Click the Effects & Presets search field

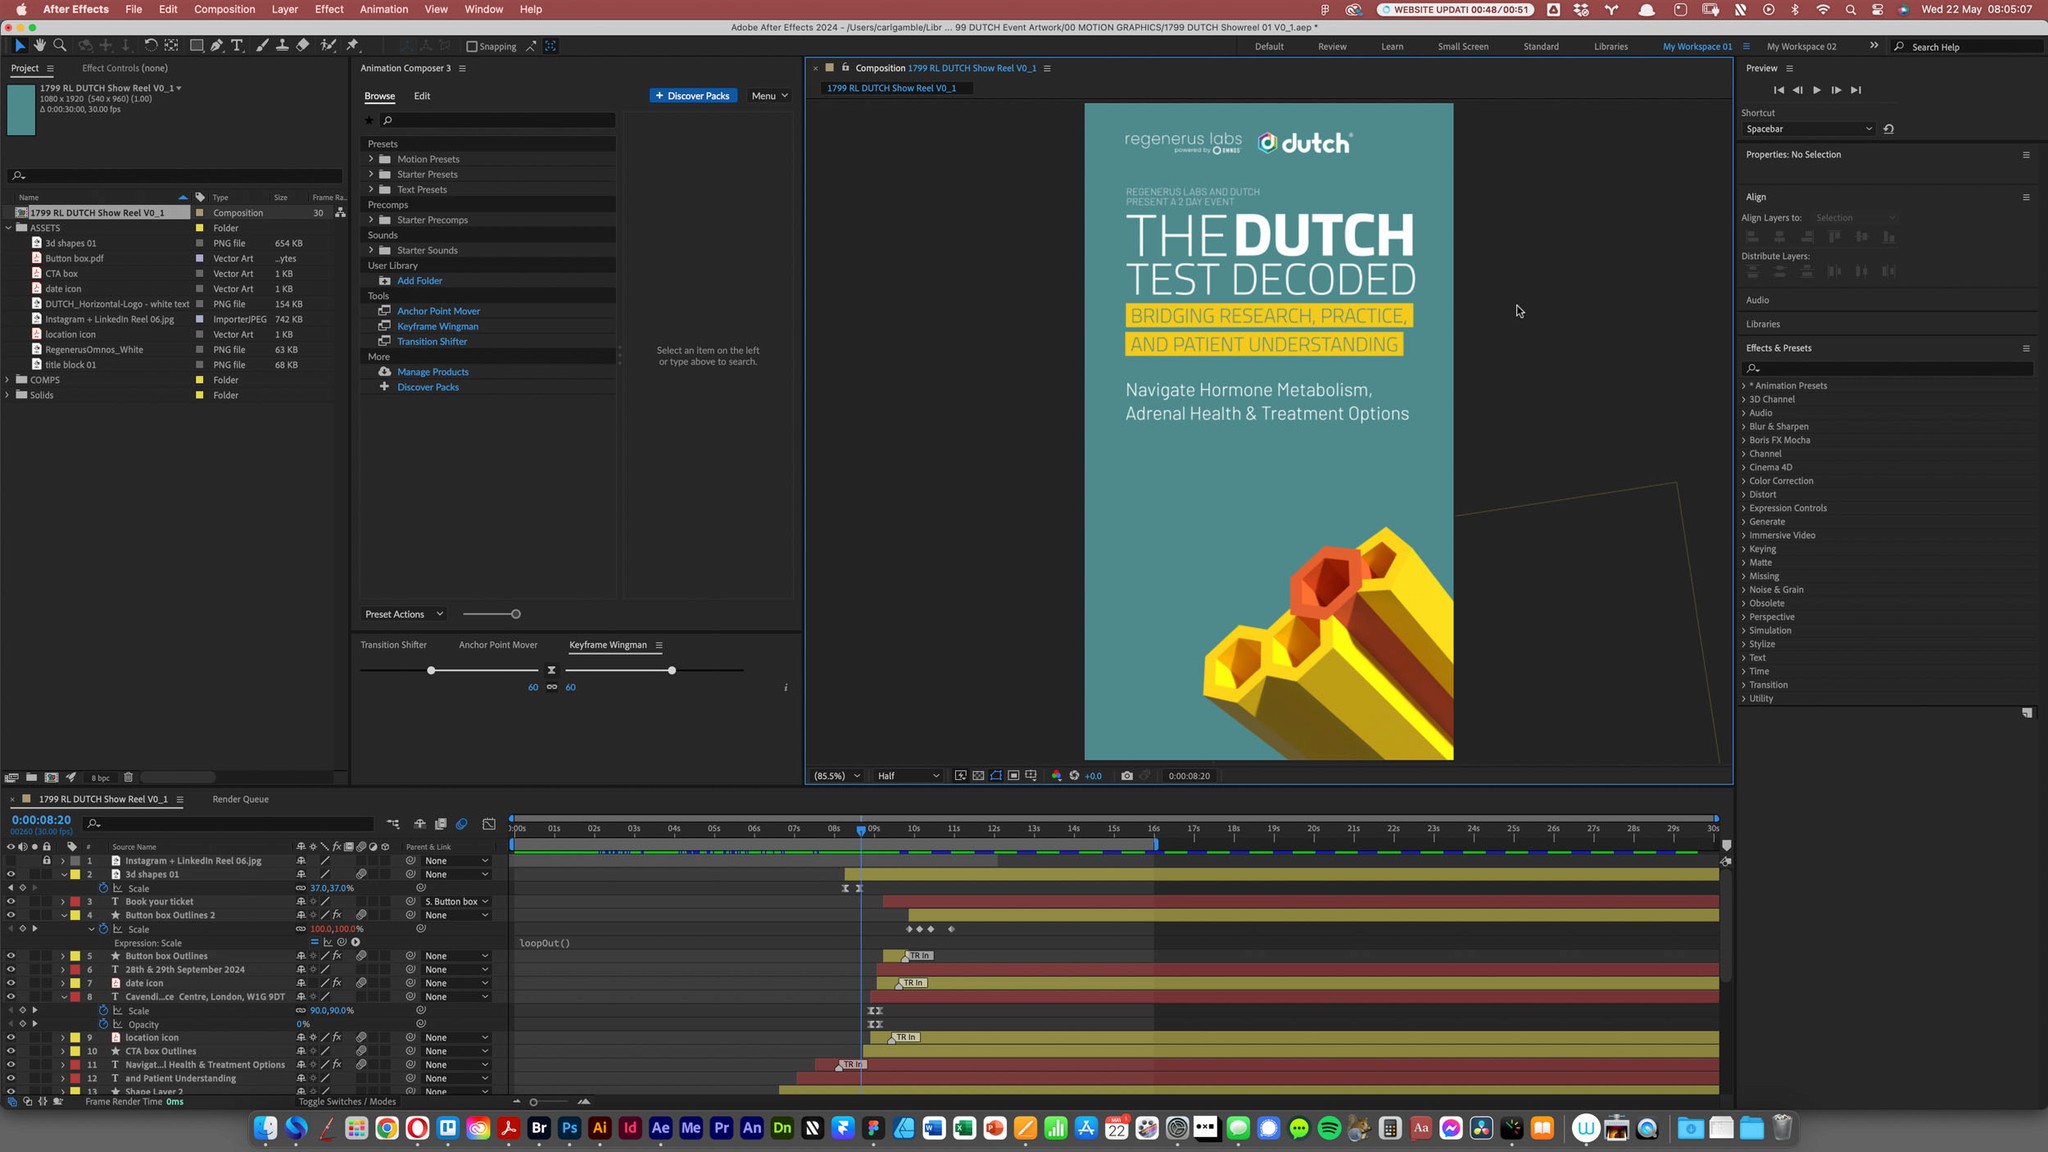coord(1888,368)
